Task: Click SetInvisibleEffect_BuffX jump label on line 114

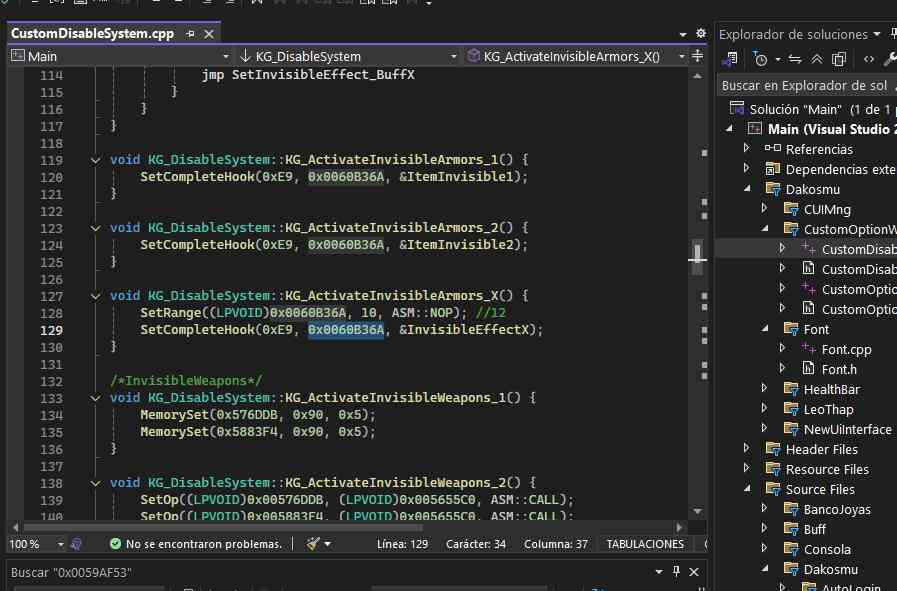Action: click(x=323, y=74)
